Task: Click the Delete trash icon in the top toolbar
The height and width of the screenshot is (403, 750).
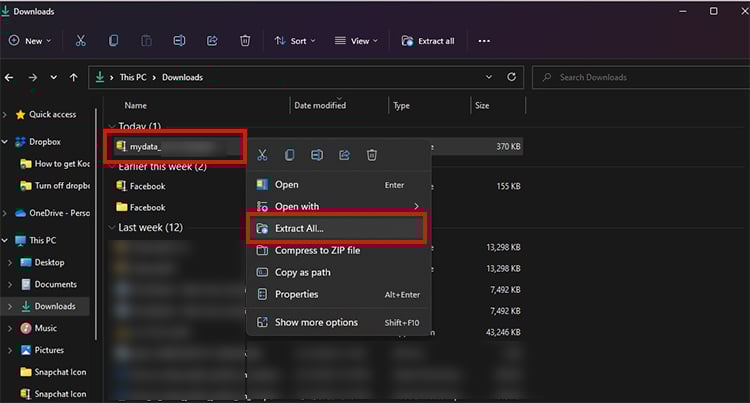Action: click(x=245, y=41)
